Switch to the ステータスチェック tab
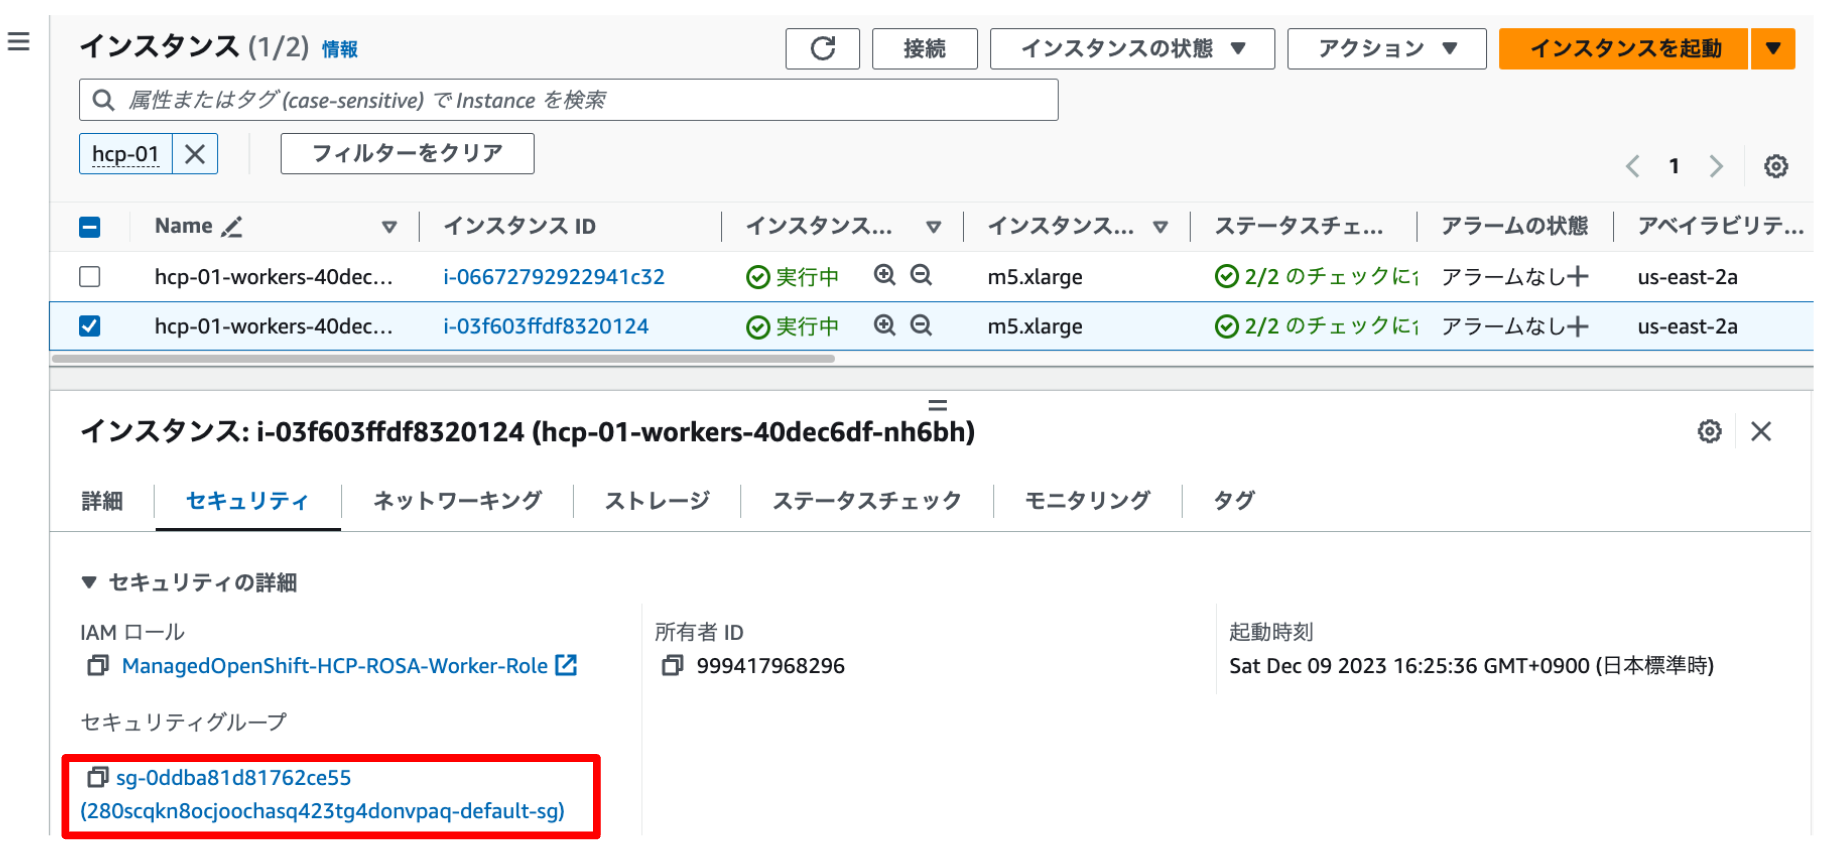Screen dimensions: 1822x857 pyautogui.click(x=866, y=501)
